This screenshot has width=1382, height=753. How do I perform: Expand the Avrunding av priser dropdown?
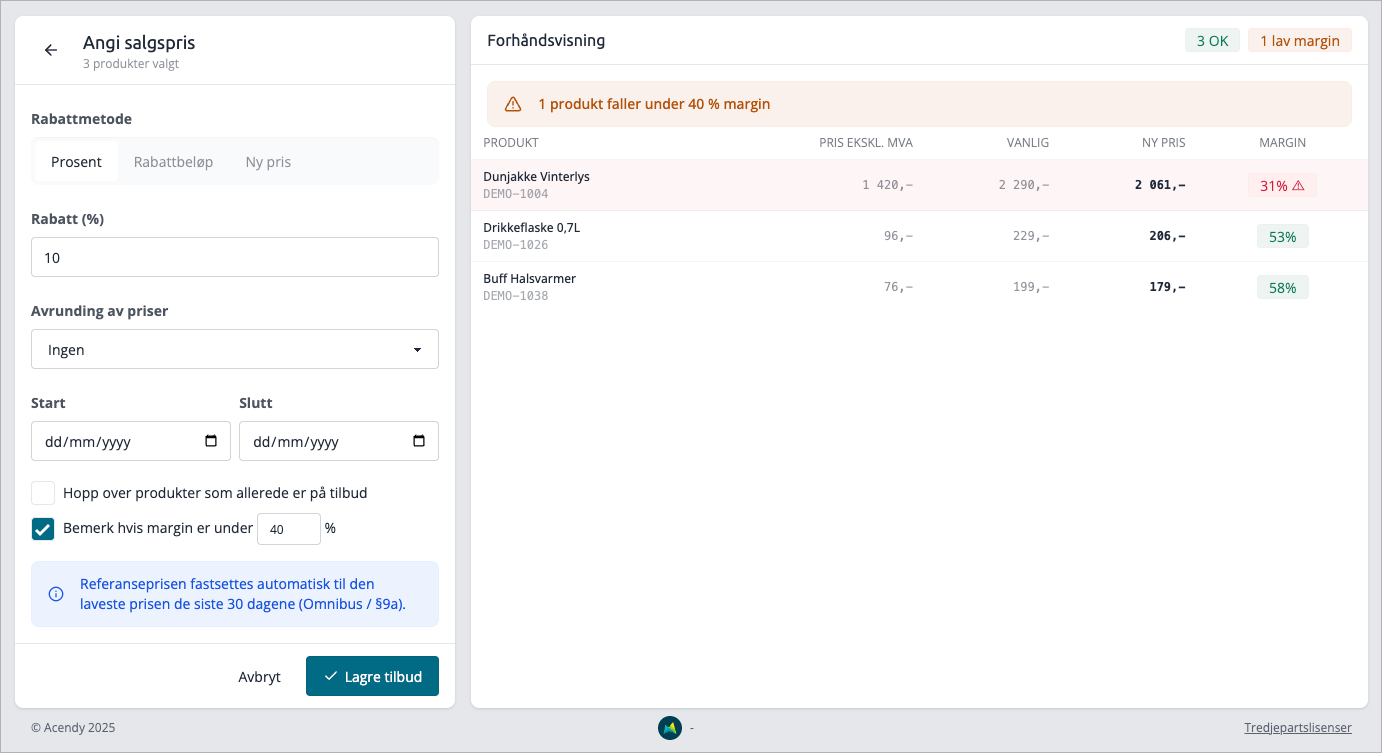tap(235, 349)
